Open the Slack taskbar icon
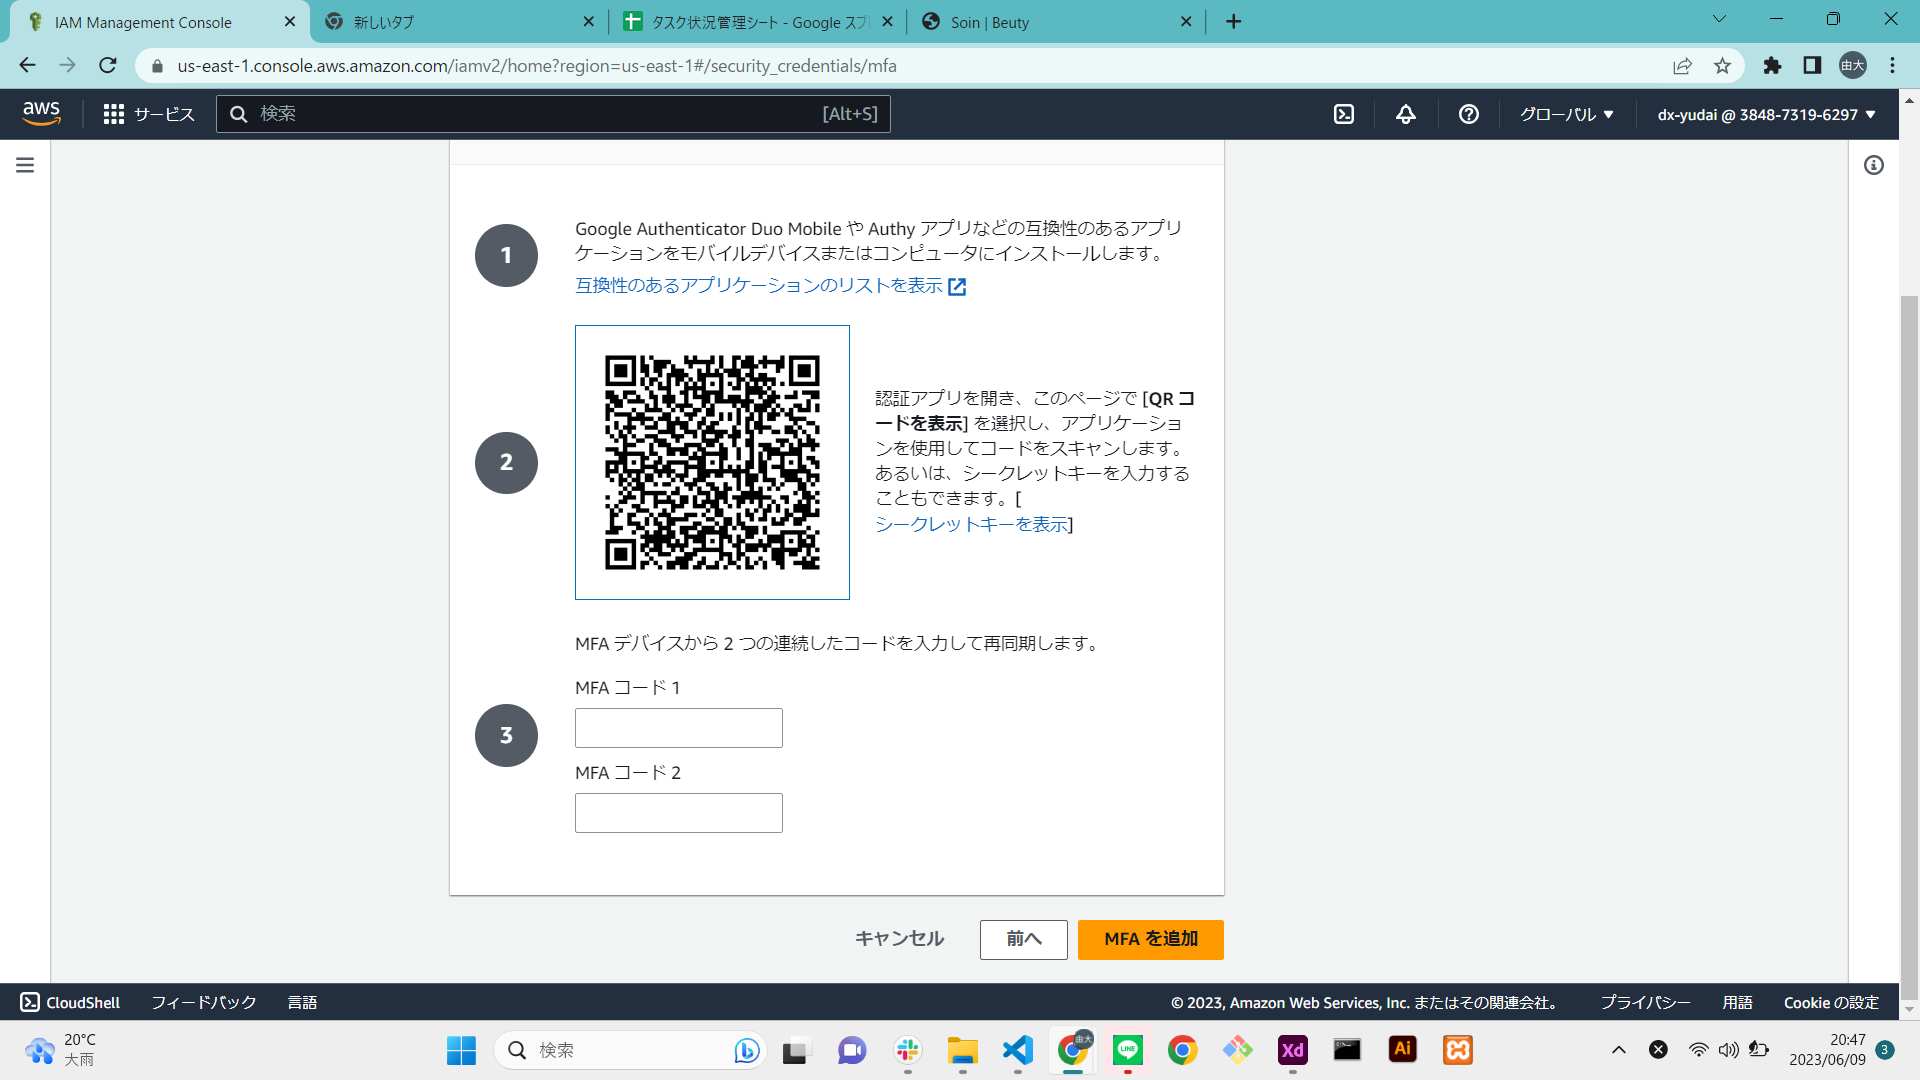The image size is (1920, 1080). 908,1050
